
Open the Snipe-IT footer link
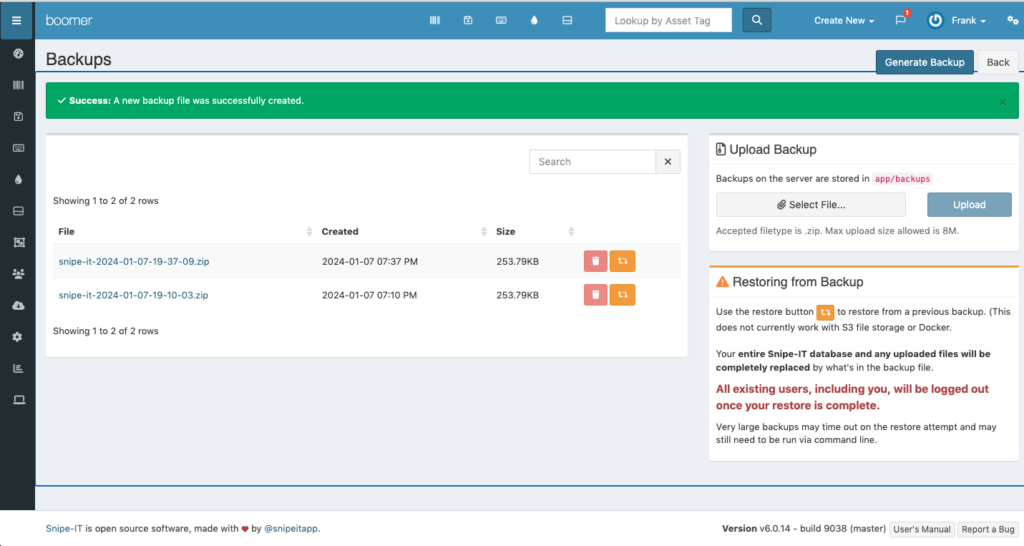(64, 528)
